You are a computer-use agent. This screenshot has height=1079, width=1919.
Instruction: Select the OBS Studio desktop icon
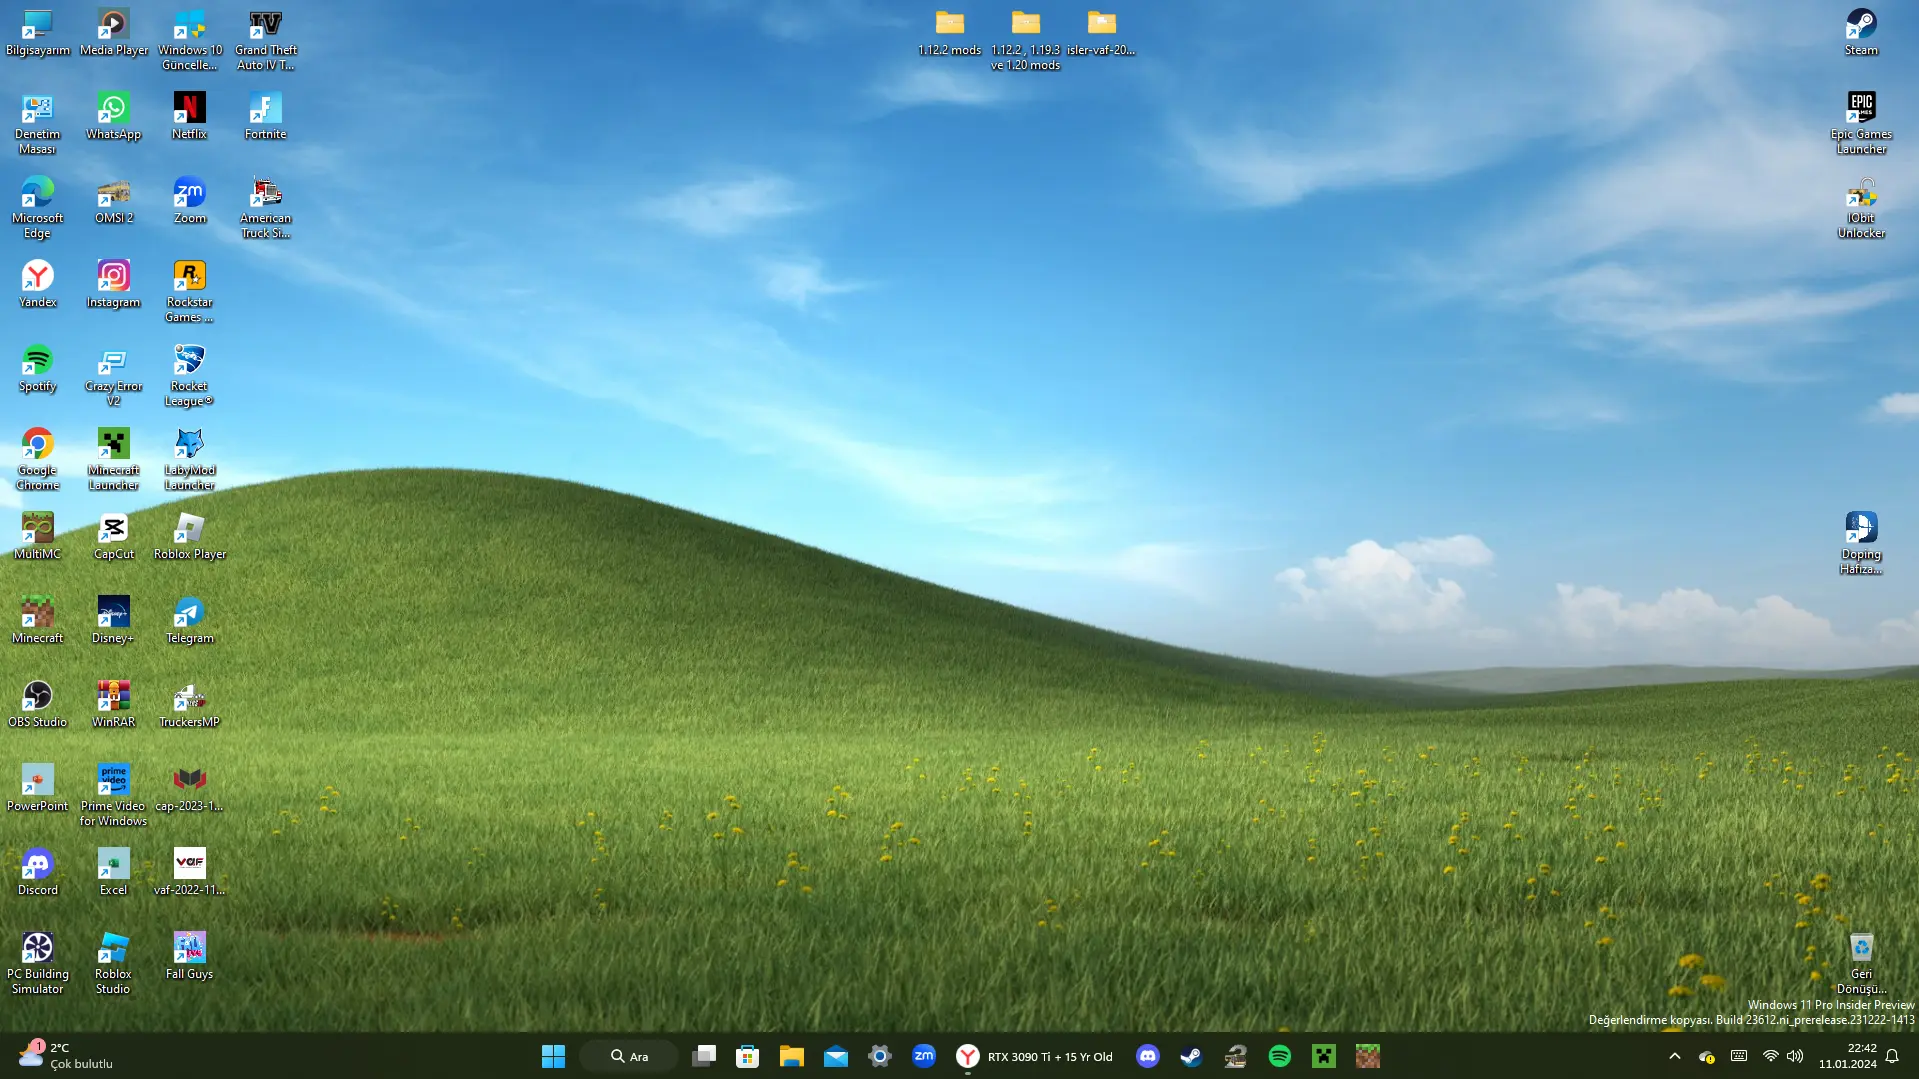[38, 705]
